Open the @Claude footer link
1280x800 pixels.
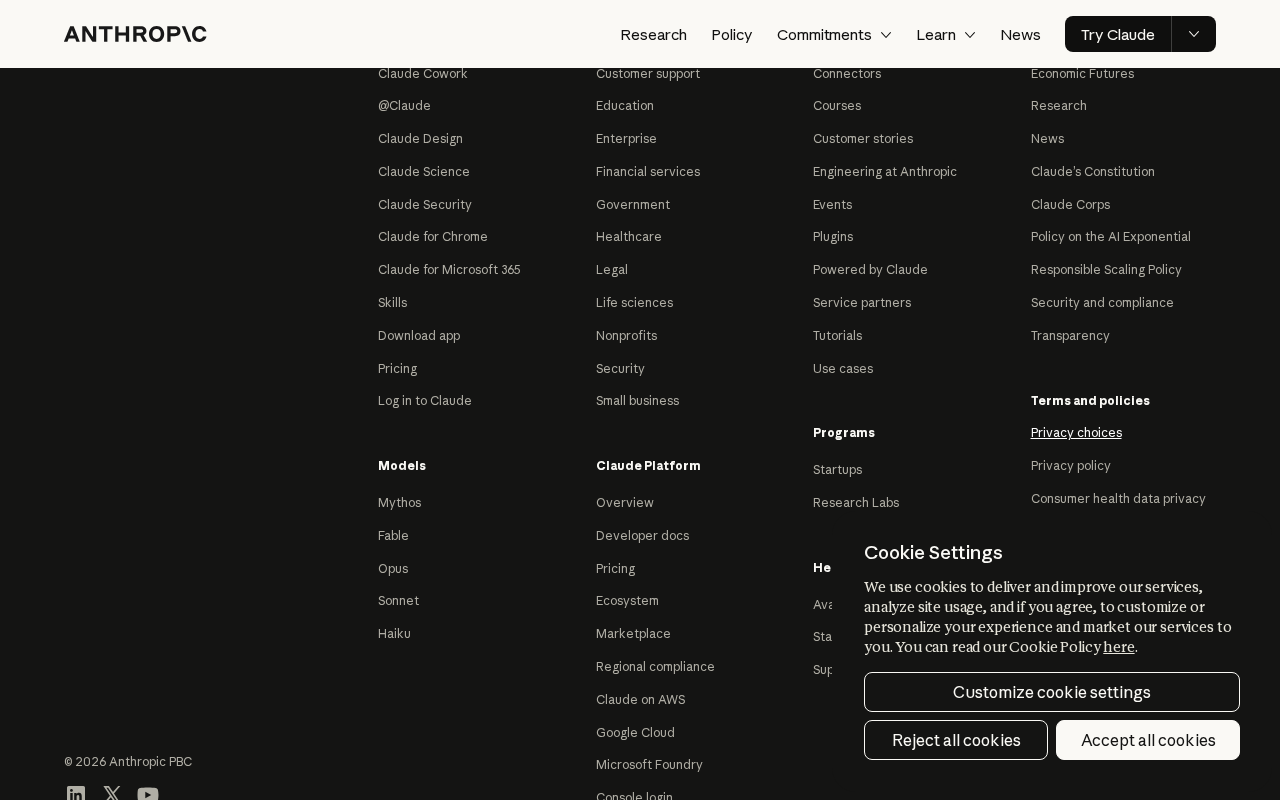tap(404, 105)
